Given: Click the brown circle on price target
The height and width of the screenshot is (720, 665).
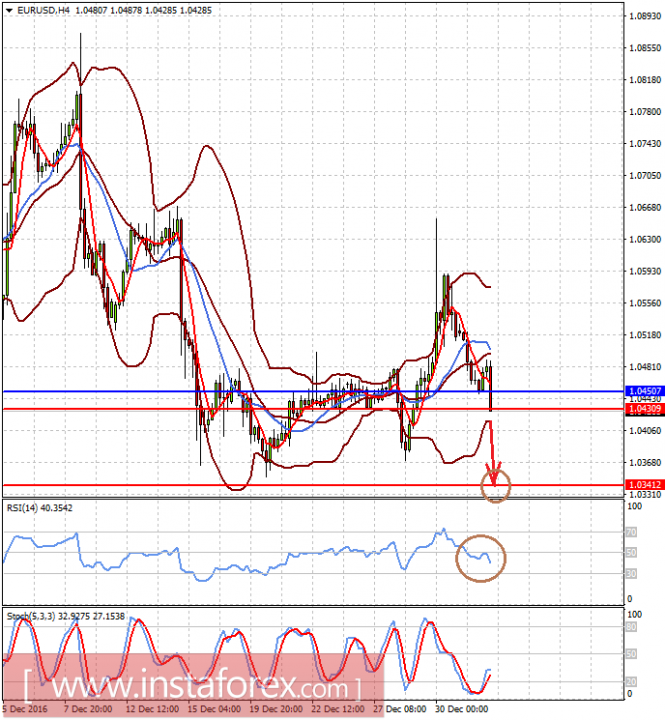Looking at the screenshot, I should click(496, 485).
